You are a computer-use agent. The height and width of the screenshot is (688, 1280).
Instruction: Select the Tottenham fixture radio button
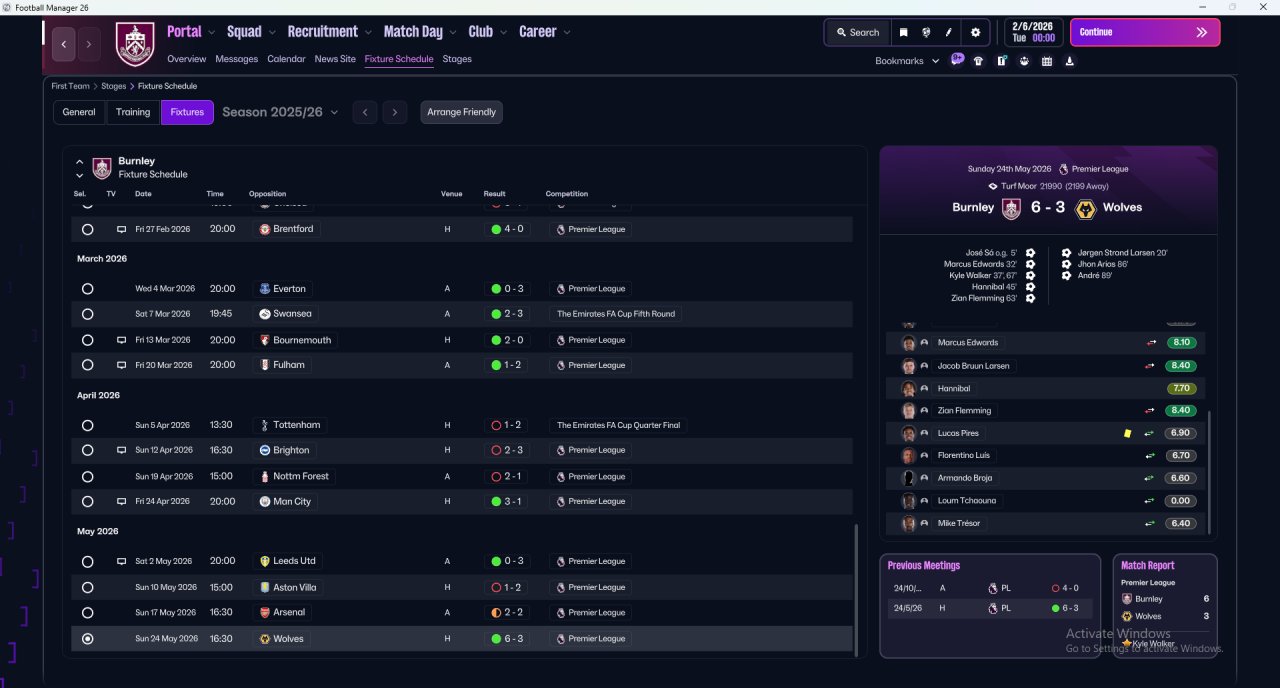(88, 425)
